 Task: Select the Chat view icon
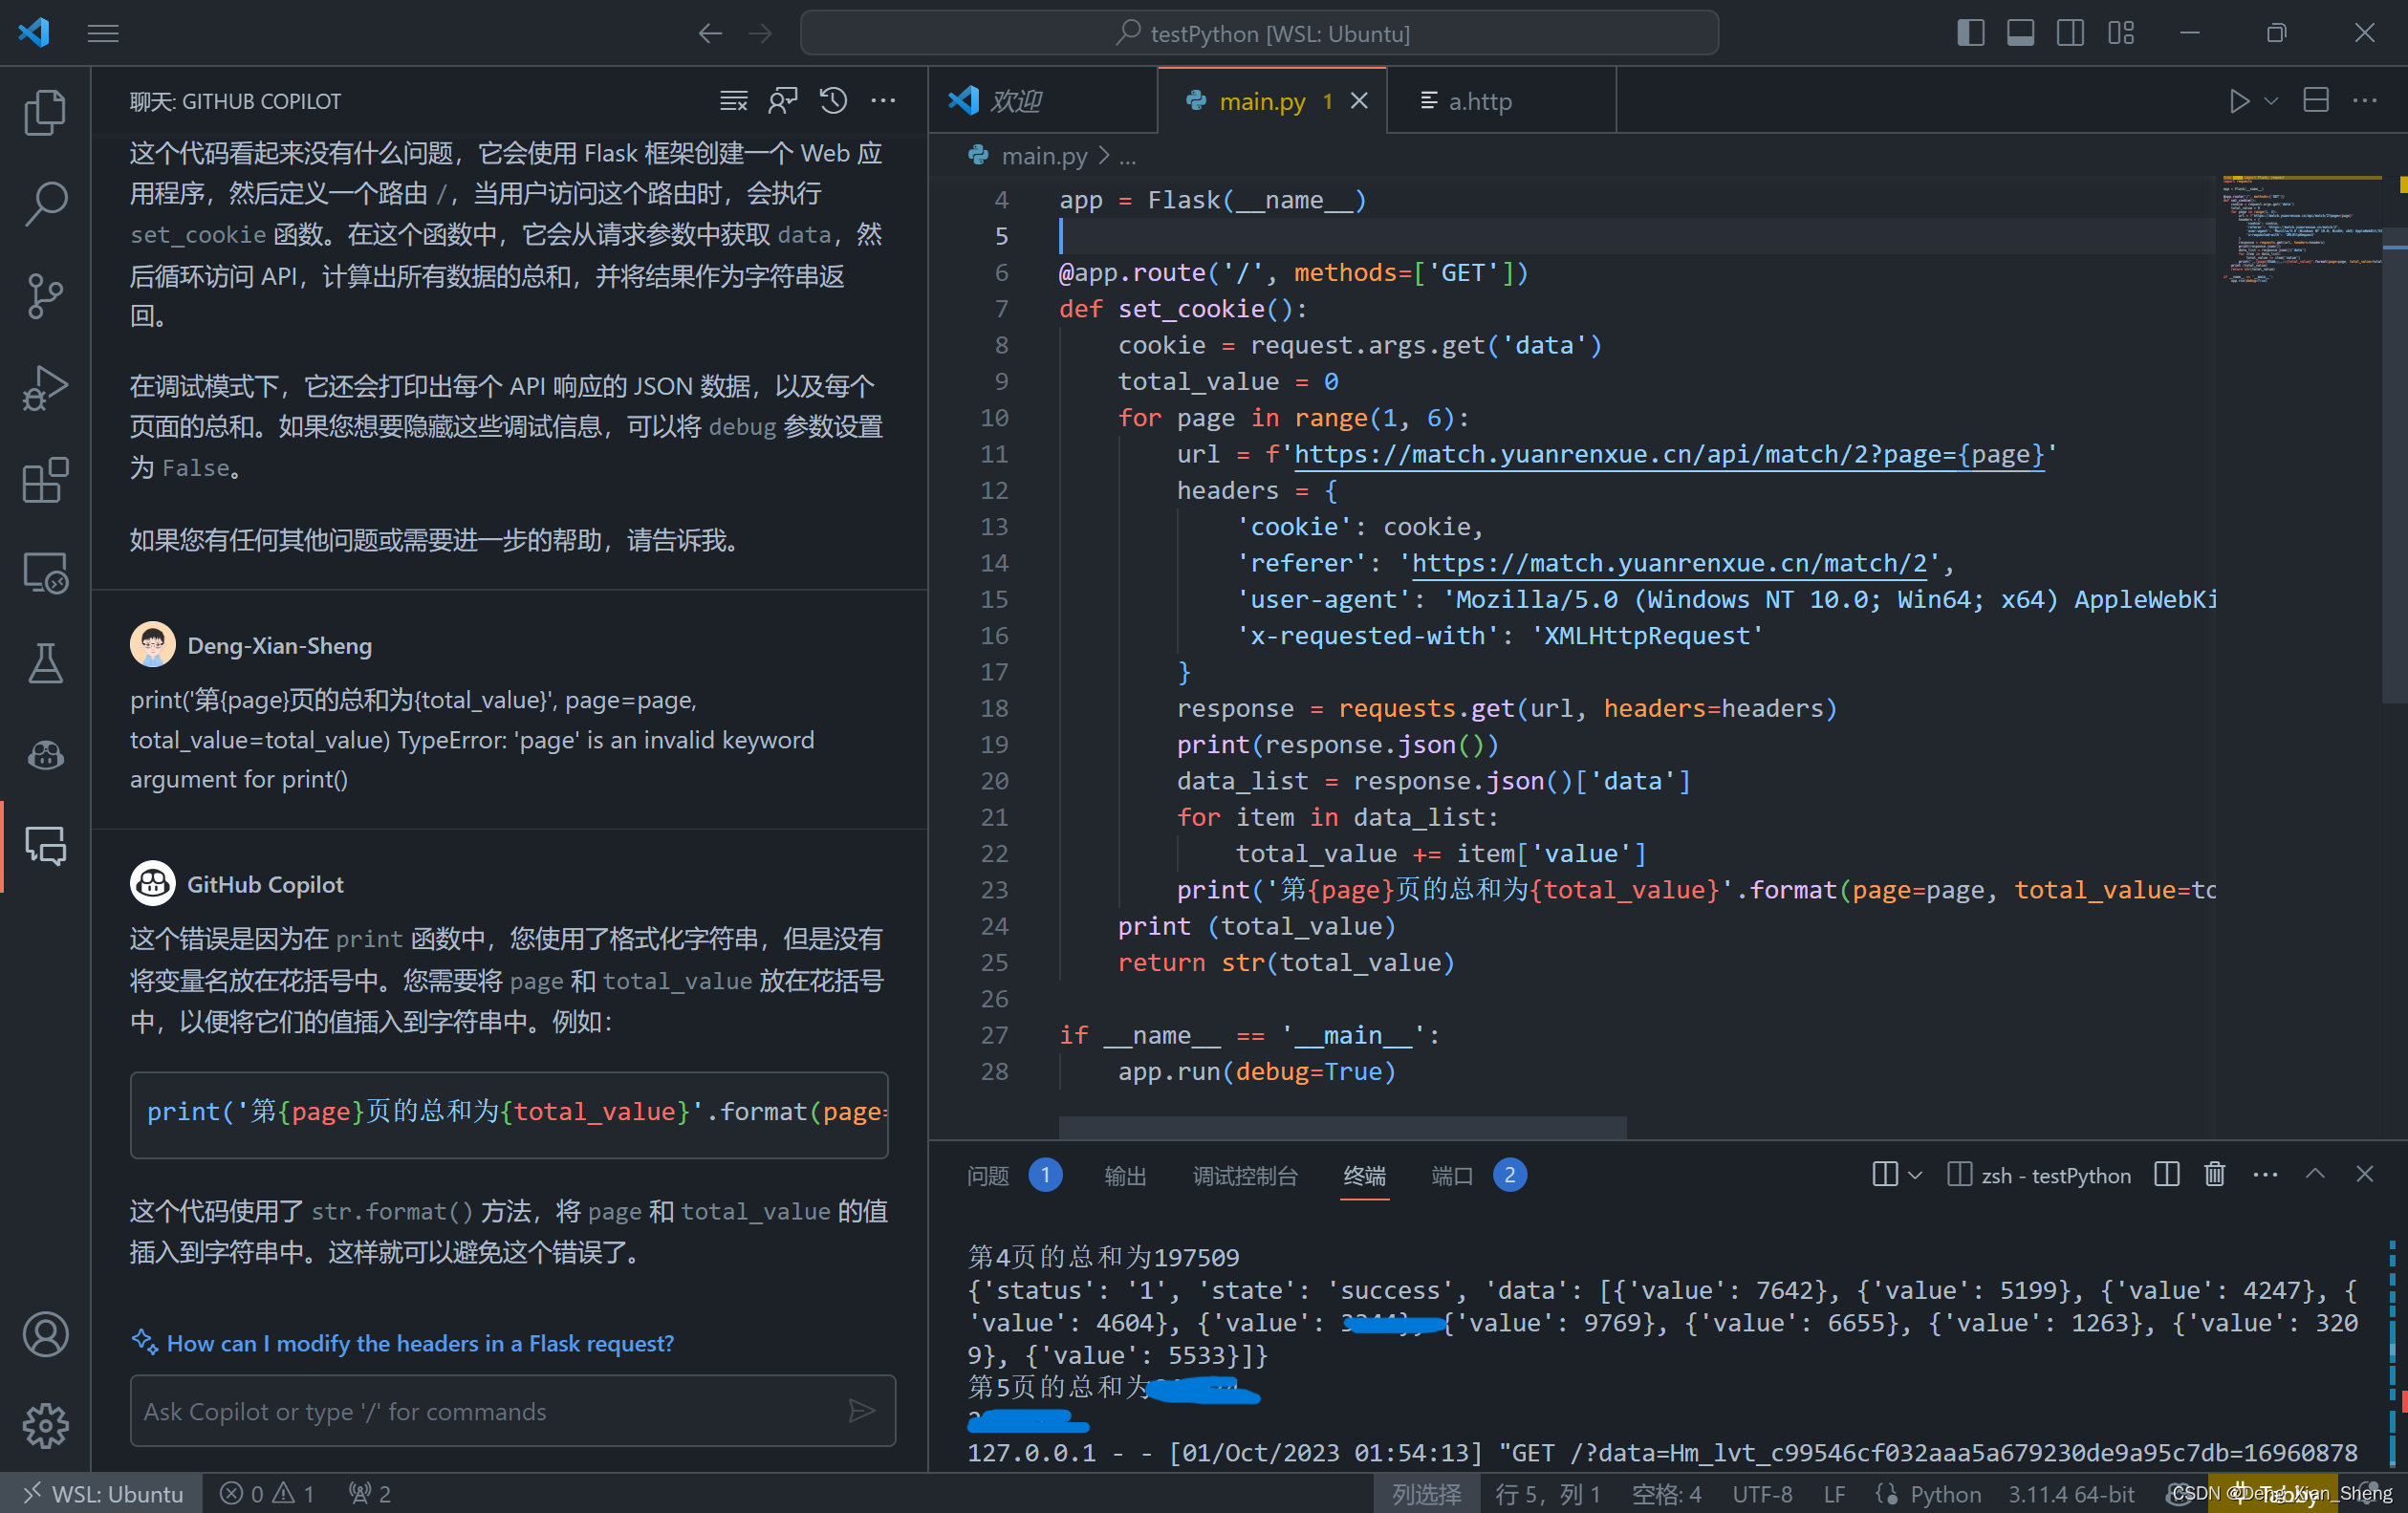click(45, 847)
